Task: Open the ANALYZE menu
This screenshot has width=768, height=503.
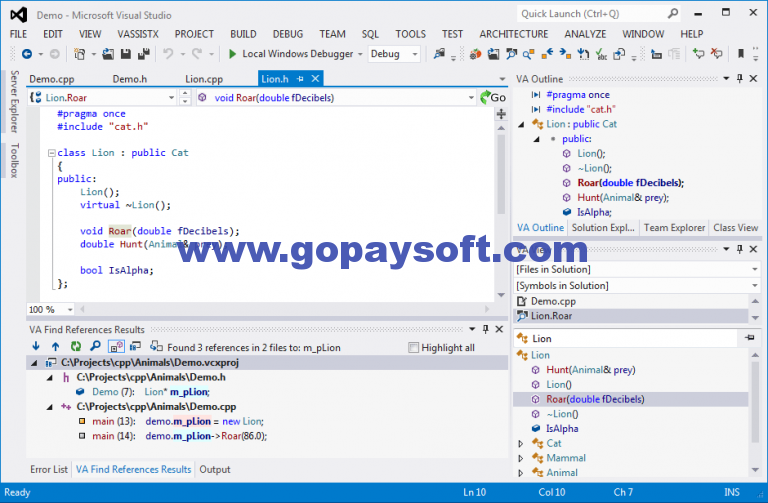Action: tap(585, 34)
